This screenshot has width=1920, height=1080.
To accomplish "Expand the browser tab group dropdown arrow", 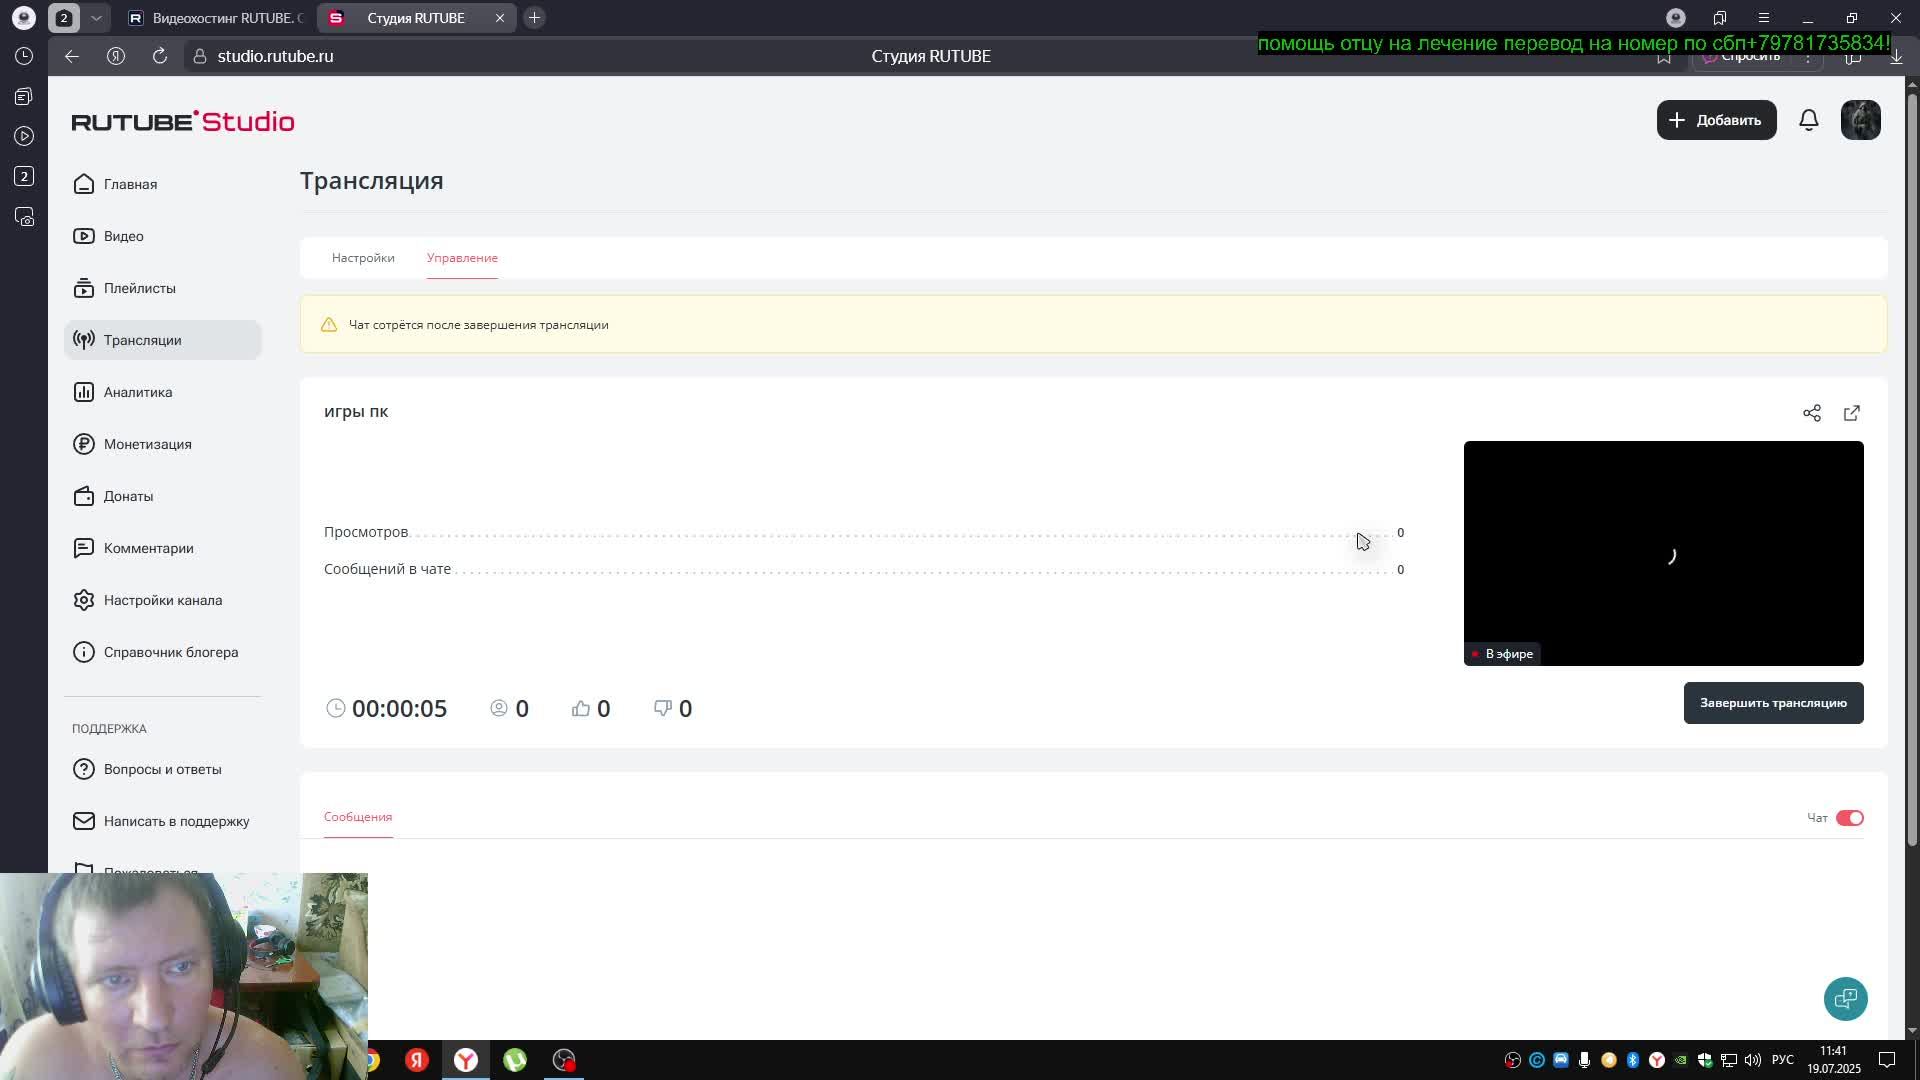I will tap(96, 18).
